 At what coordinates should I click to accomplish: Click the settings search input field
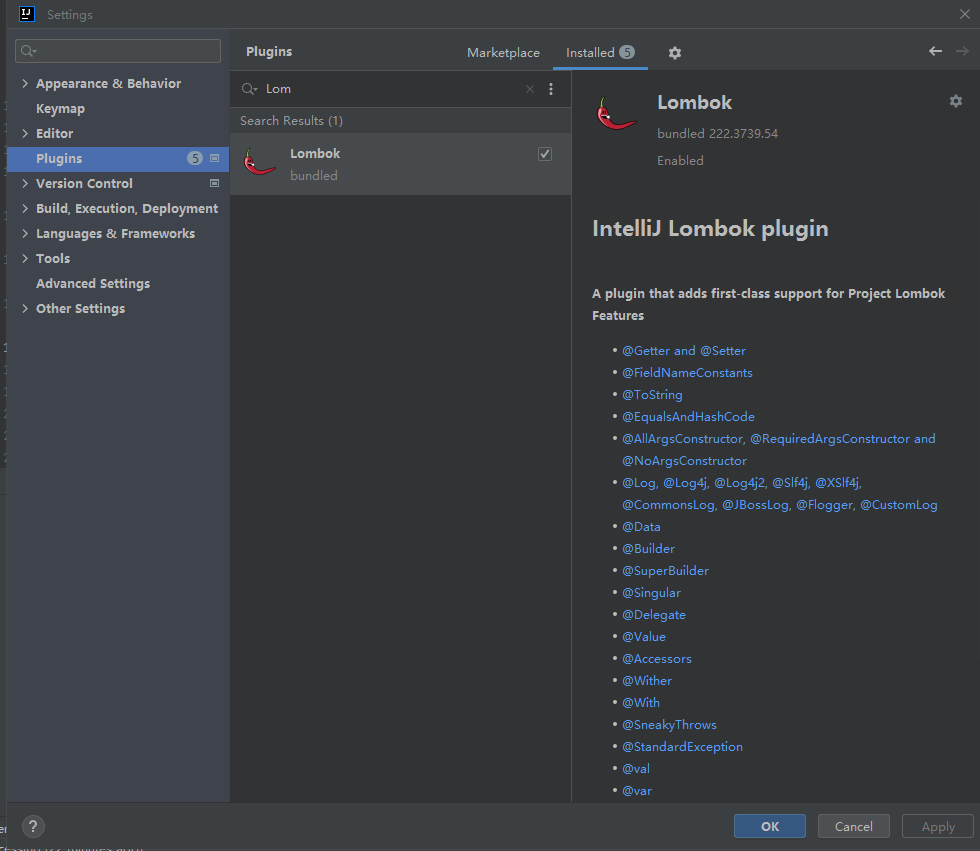118,51
